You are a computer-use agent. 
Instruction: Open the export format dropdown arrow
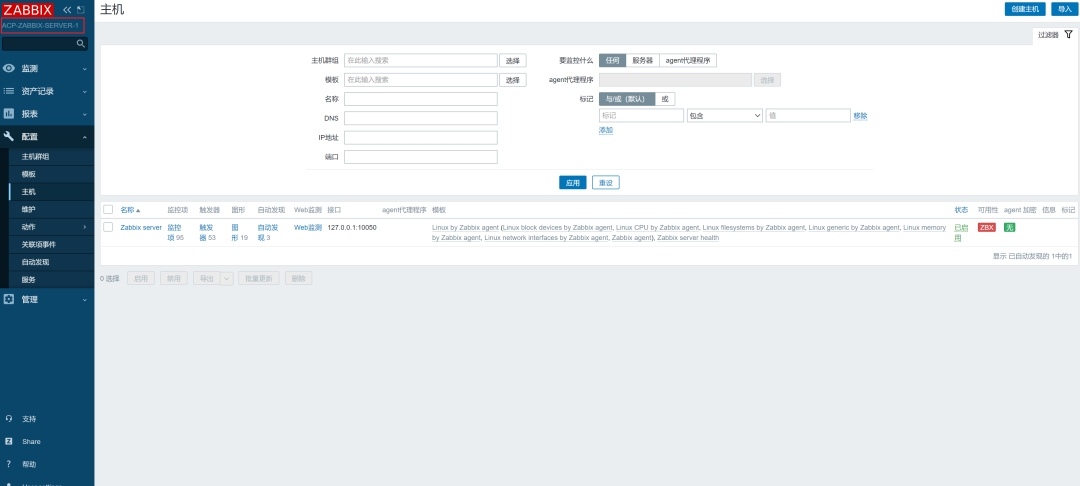(227, 278)
